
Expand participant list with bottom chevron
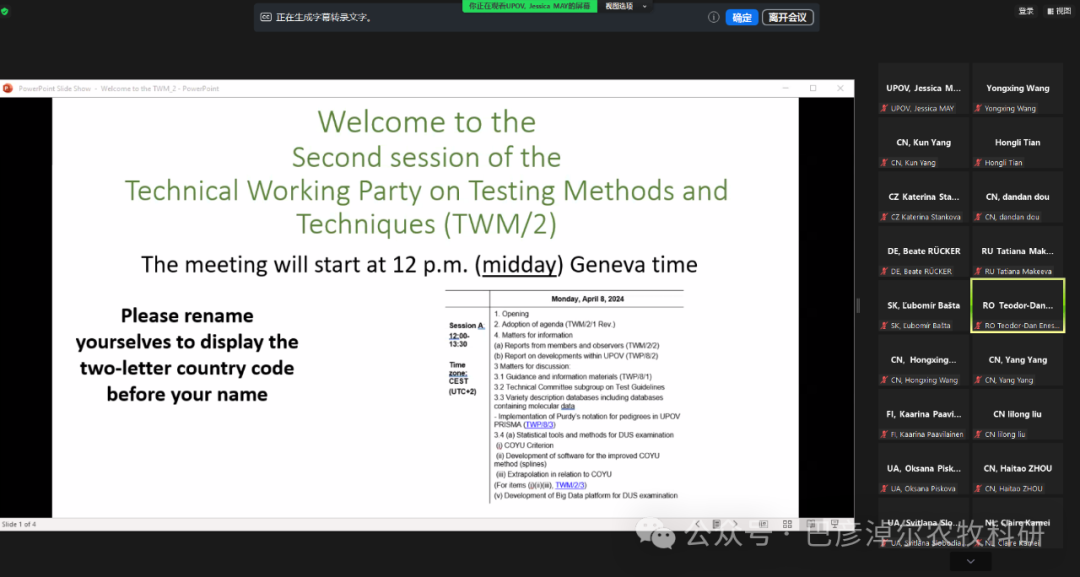pyautogui.click(x=969, y=562)
